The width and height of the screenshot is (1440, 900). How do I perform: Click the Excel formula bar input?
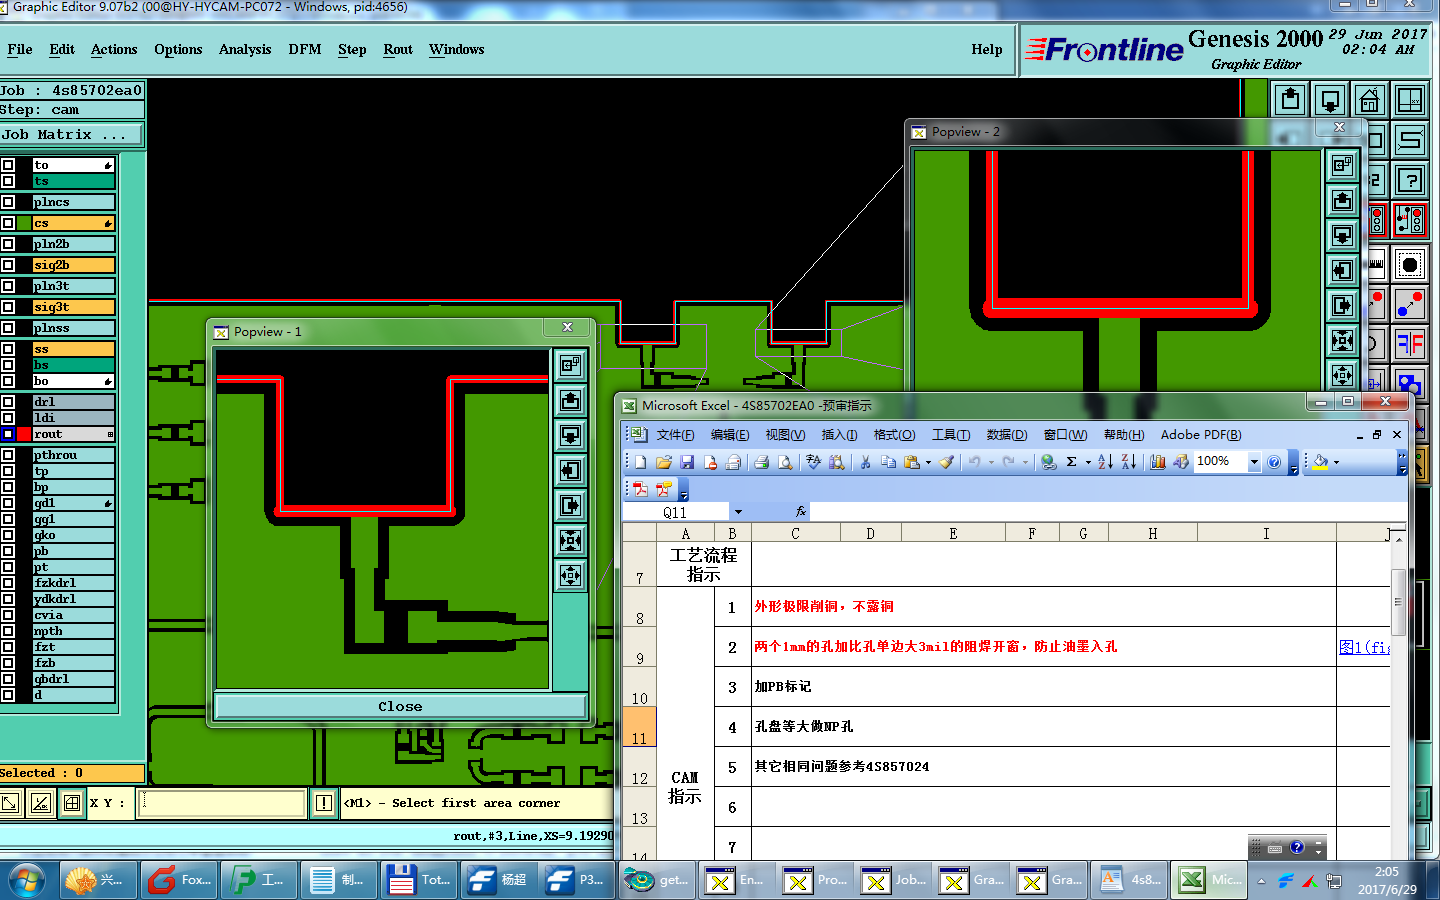[x=1106, y=512]
